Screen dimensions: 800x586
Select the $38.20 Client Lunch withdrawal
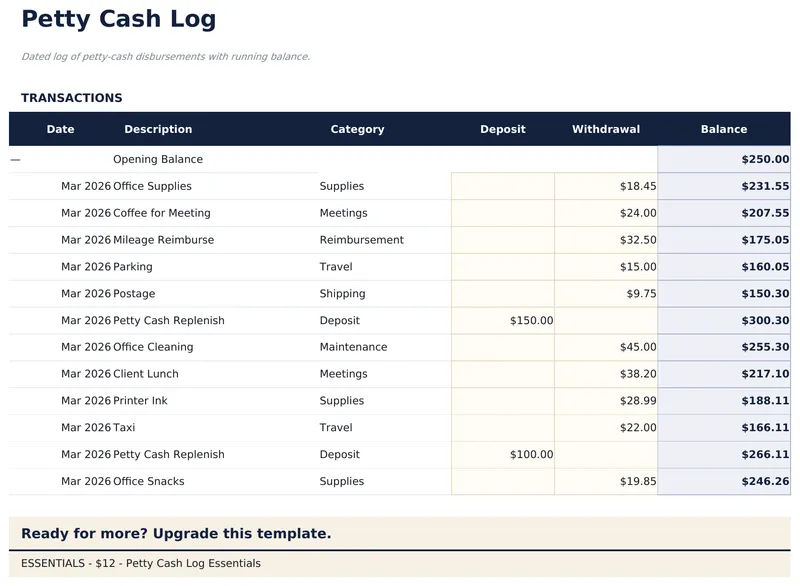[x=606, y=374]
